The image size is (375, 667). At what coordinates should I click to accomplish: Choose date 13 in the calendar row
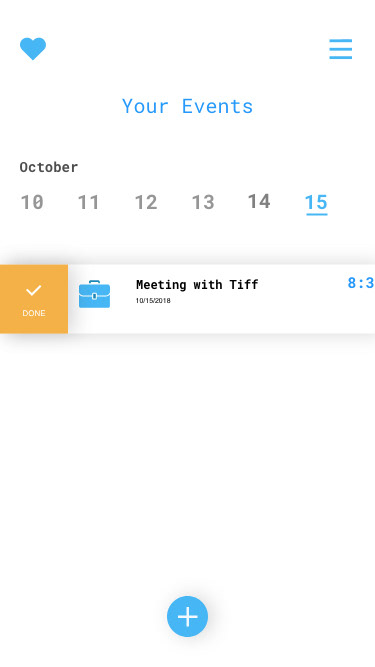[203, 202]
